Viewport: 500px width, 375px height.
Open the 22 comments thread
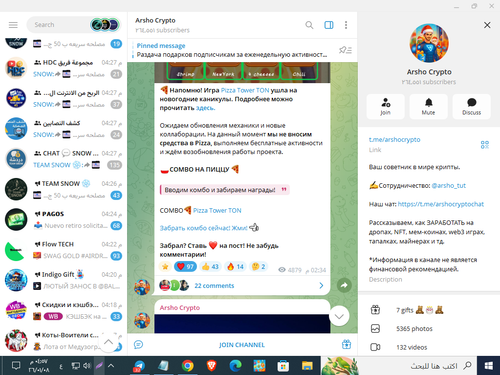coord(242,286)
